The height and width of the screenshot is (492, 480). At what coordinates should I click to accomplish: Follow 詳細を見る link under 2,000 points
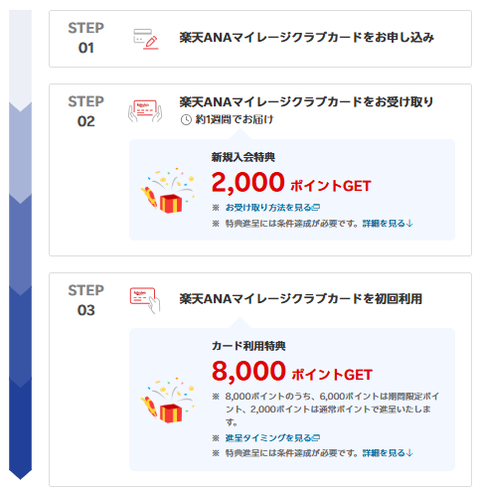[x=388, y=223]
